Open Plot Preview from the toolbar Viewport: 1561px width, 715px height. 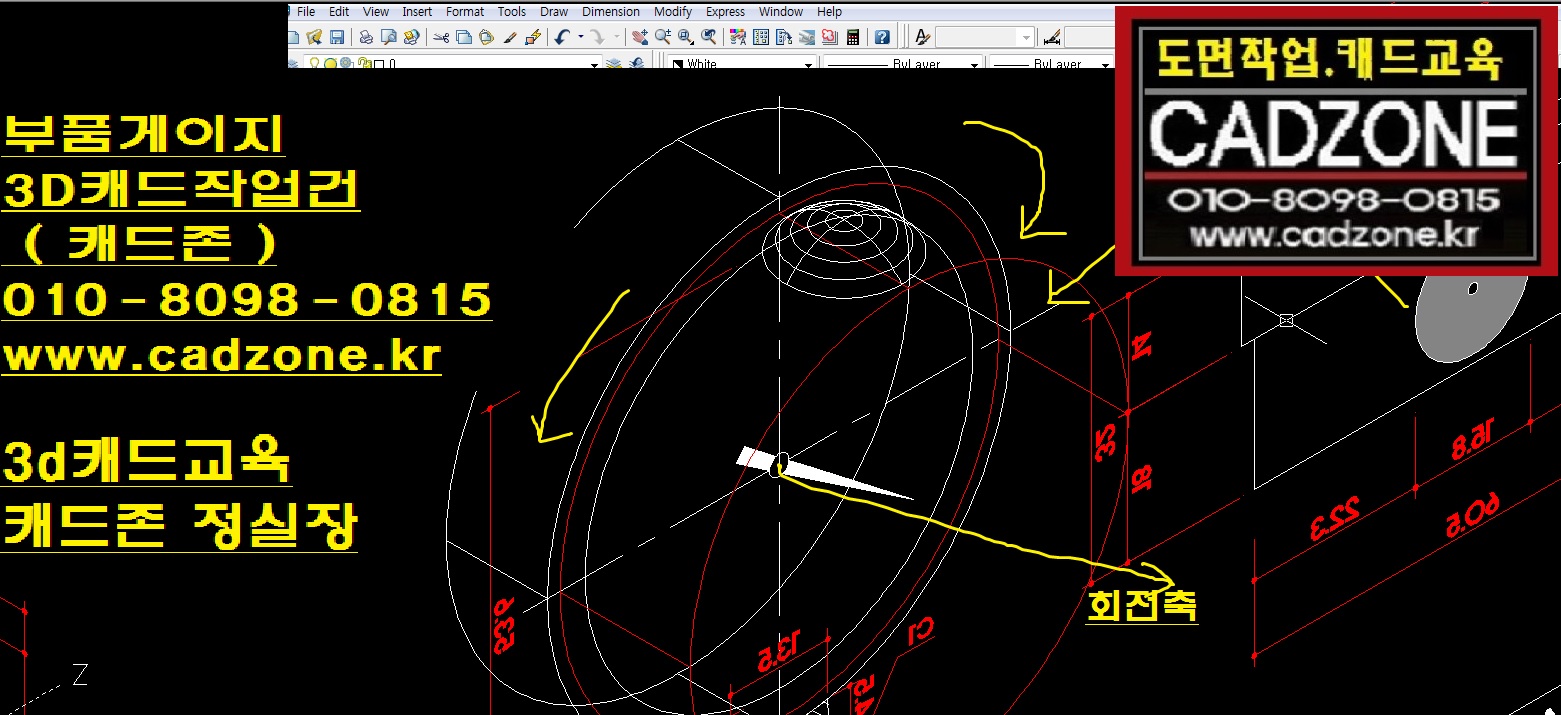pyautogui.click(x=388, y=37)
